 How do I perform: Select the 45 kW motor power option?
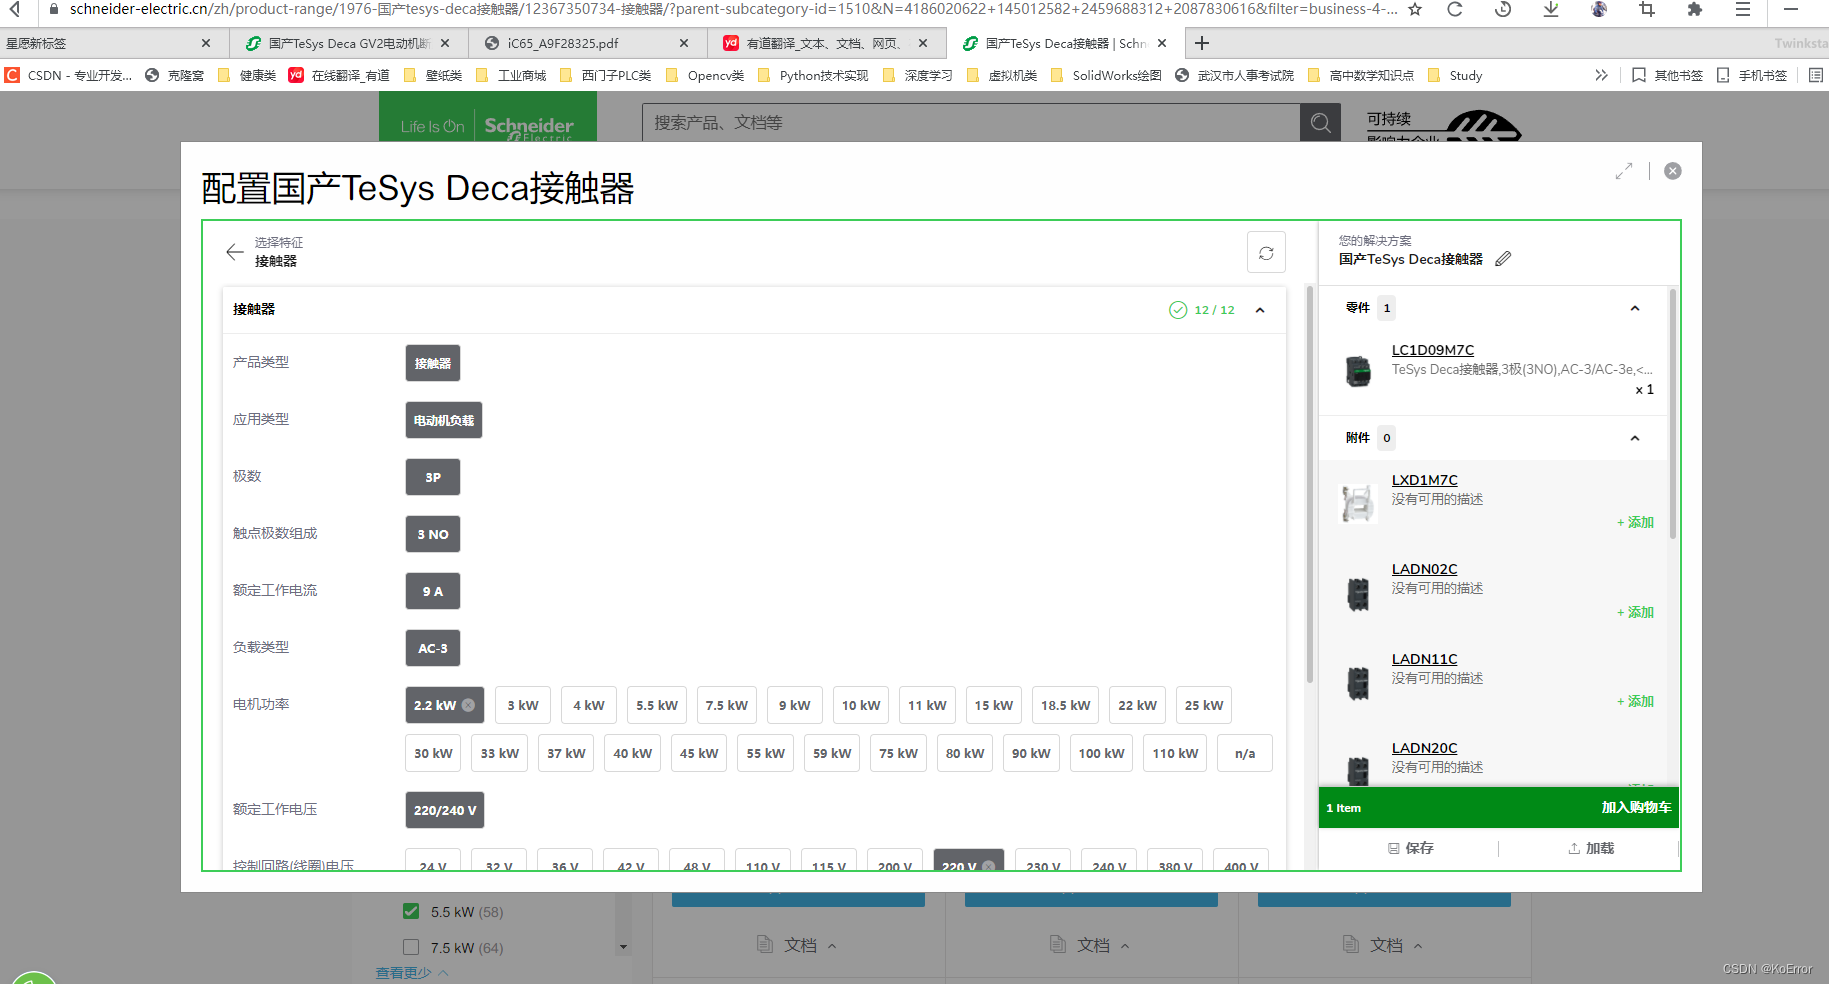[699, 753]
